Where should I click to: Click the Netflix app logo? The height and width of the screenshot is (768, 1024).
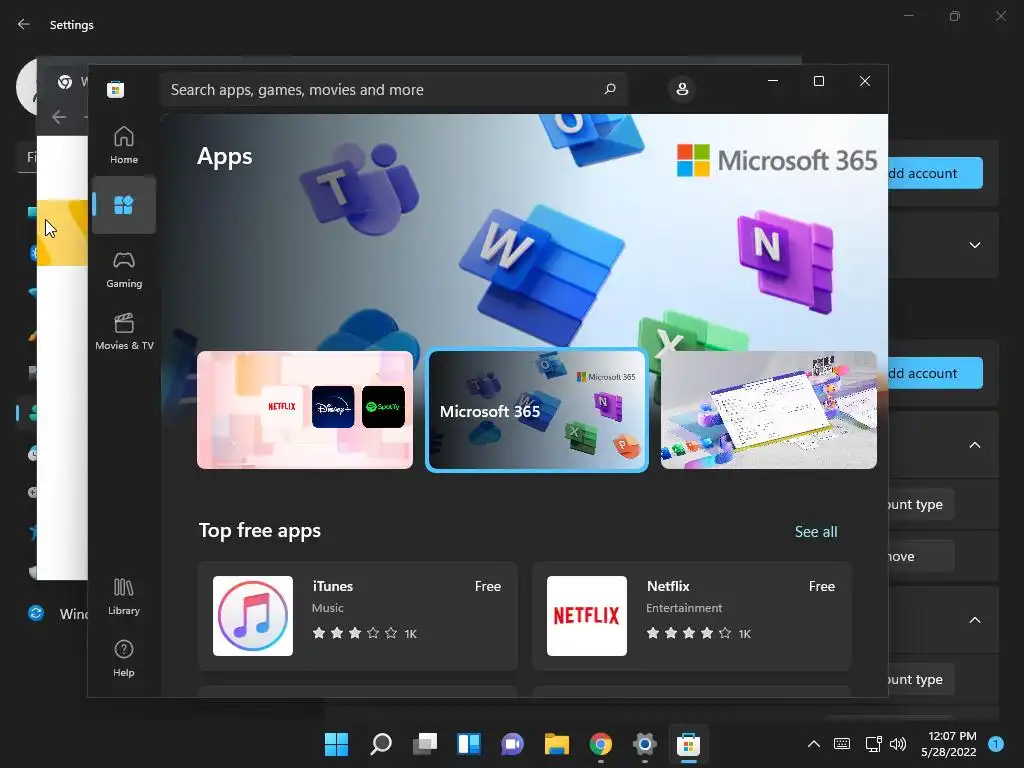click(586, 616)
